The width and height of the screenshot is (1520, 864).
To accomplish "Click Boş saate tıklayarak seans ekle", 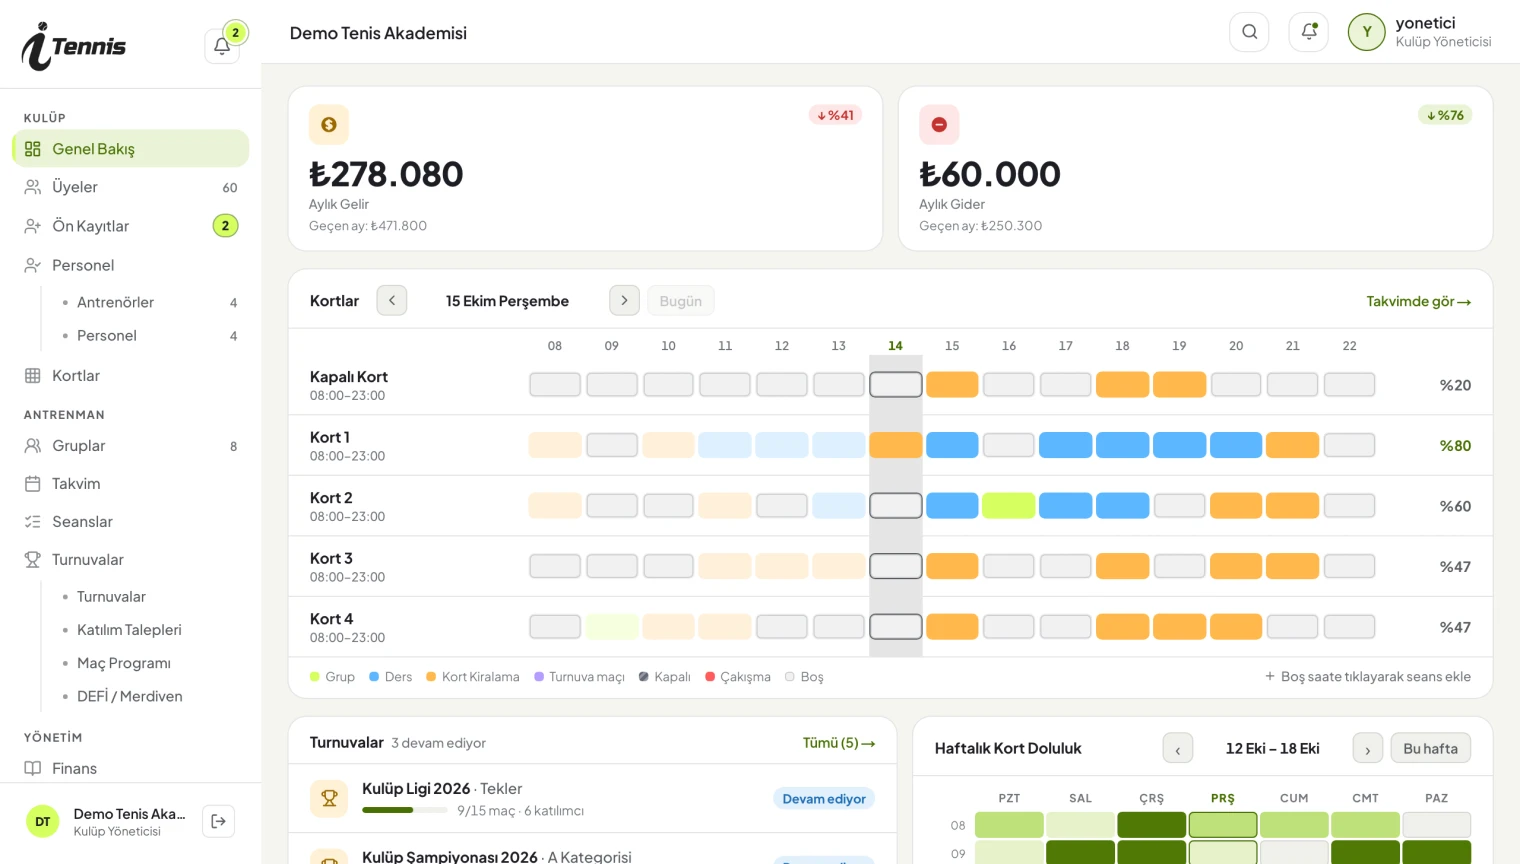I will pyautogui.click(x=1368, y=677).
